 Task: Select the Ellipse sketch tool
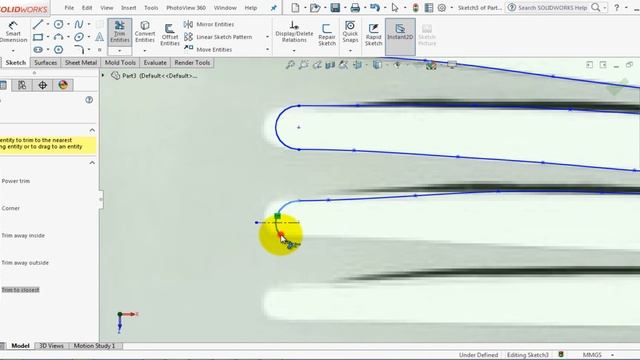(79, 37)
